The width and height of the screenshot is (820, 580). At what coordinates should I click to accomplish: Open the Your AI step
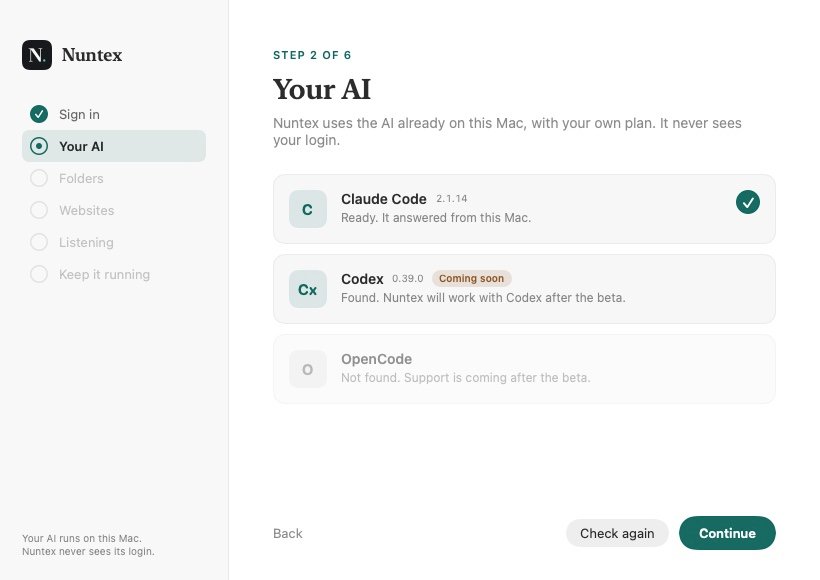pos(114,146)
